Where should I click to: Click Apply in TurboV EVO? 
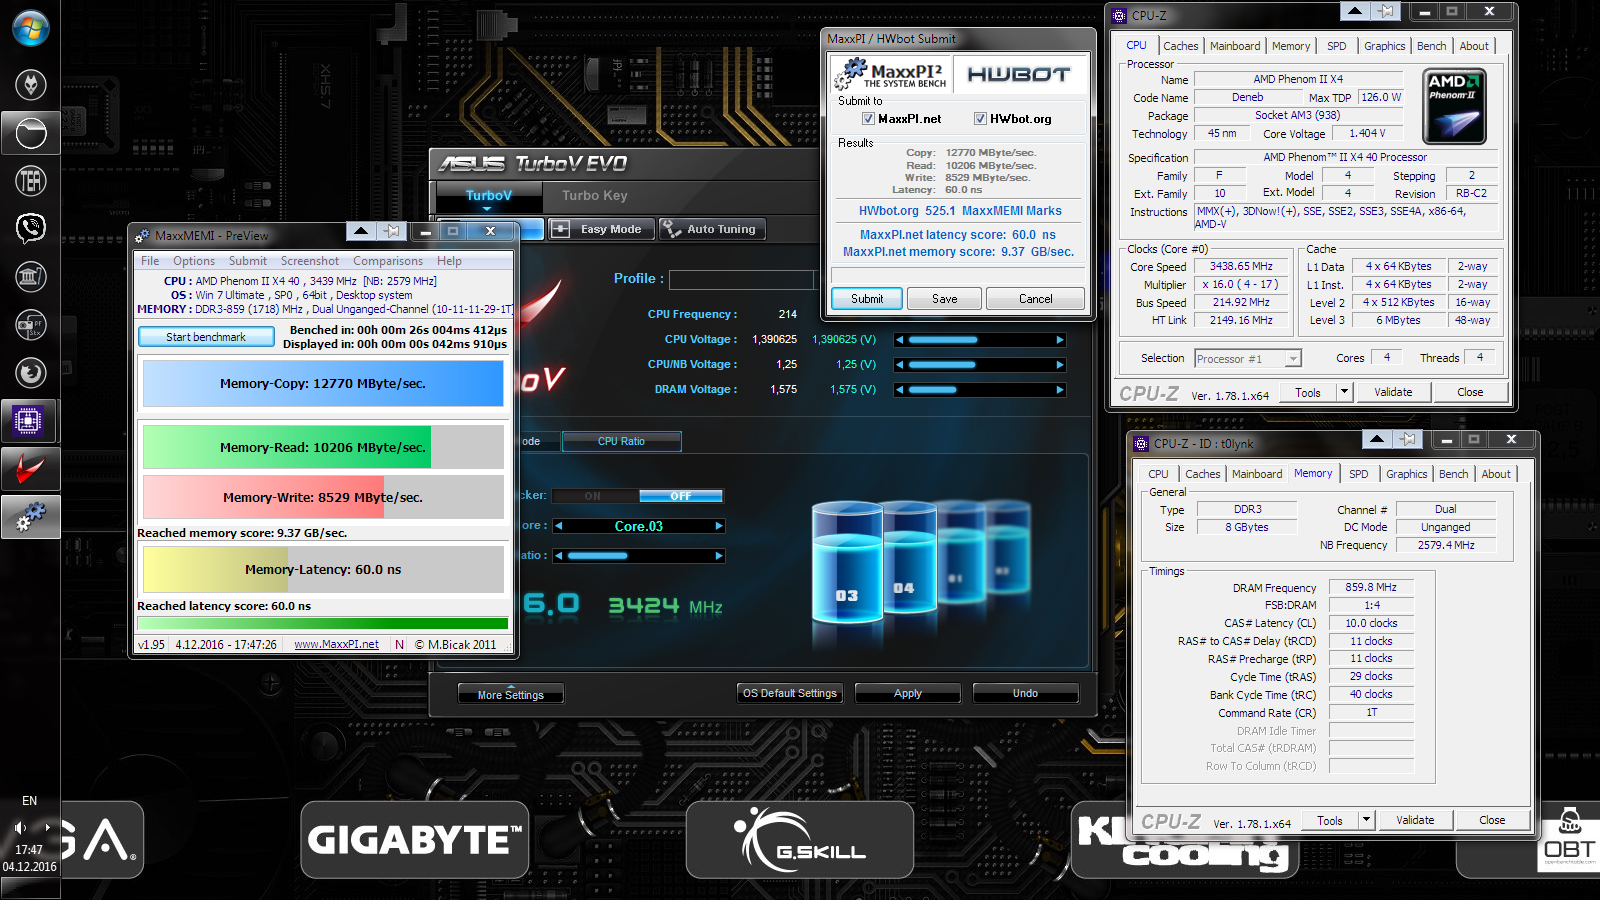908,693
